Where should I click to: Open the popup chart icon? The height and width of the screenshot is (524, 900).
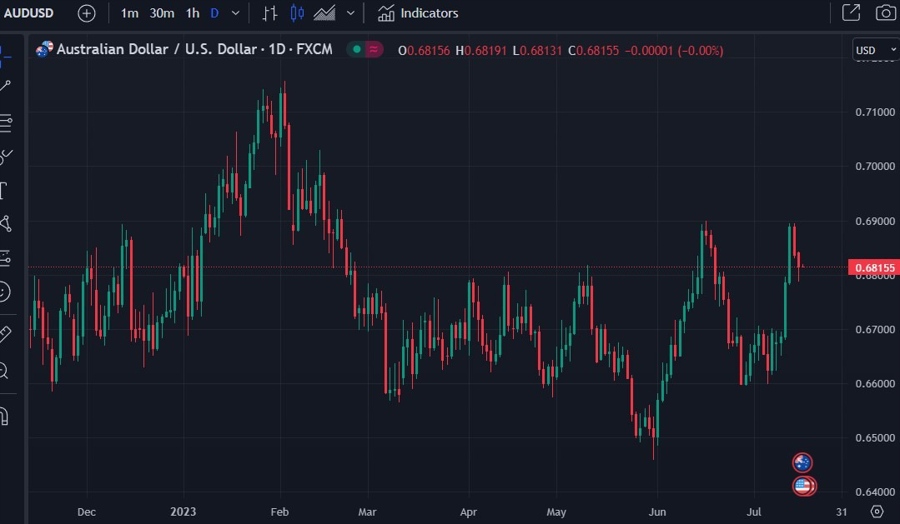tap(851, 13)
